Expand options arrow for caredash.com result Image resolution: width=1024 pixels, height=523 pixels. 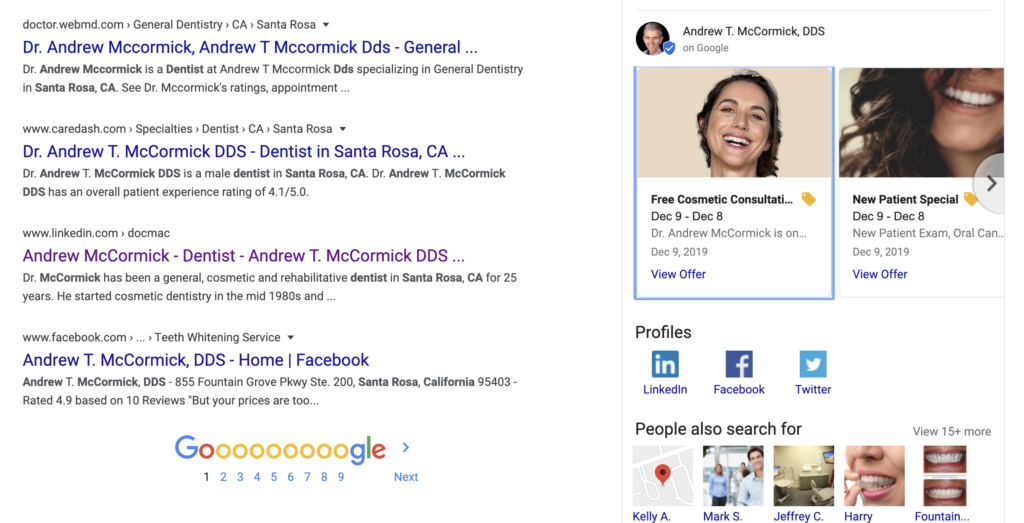point(342,129)
